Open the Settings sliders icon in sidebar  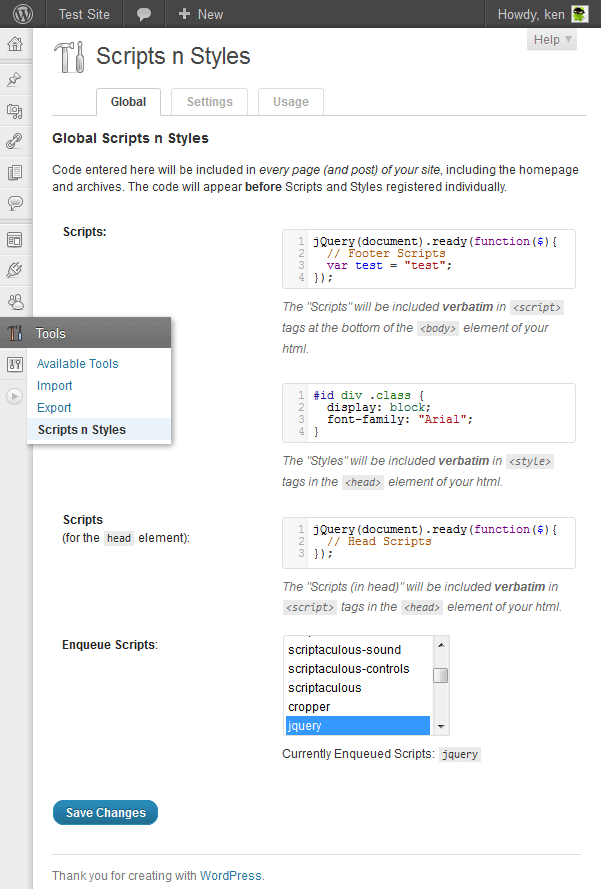pos(15,364)
